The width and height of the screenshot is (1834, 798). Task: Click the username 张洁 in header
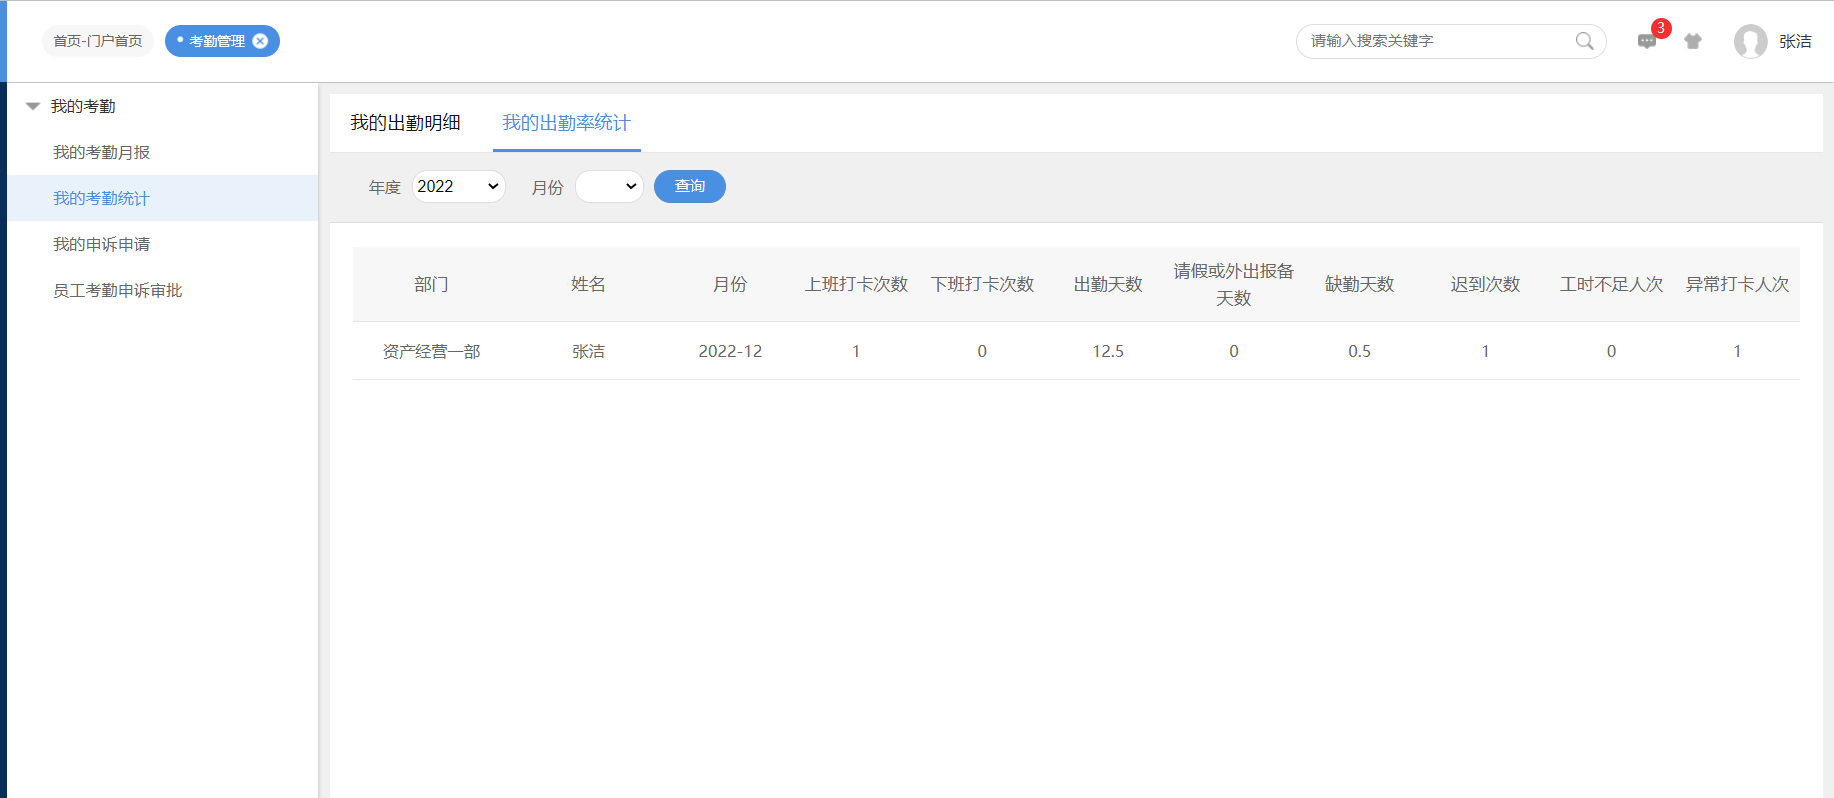click(1795, 41)
